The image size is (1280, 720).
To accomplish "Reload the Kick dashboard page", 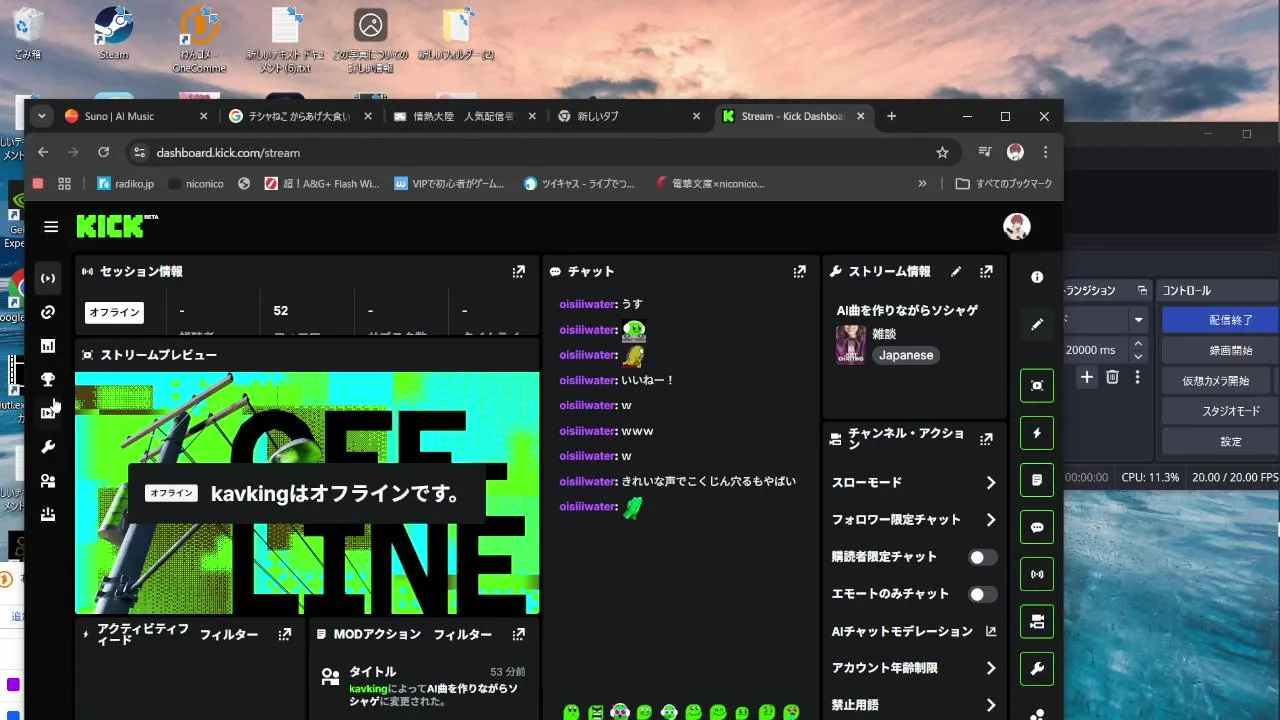I will click(x=103, y=152).
